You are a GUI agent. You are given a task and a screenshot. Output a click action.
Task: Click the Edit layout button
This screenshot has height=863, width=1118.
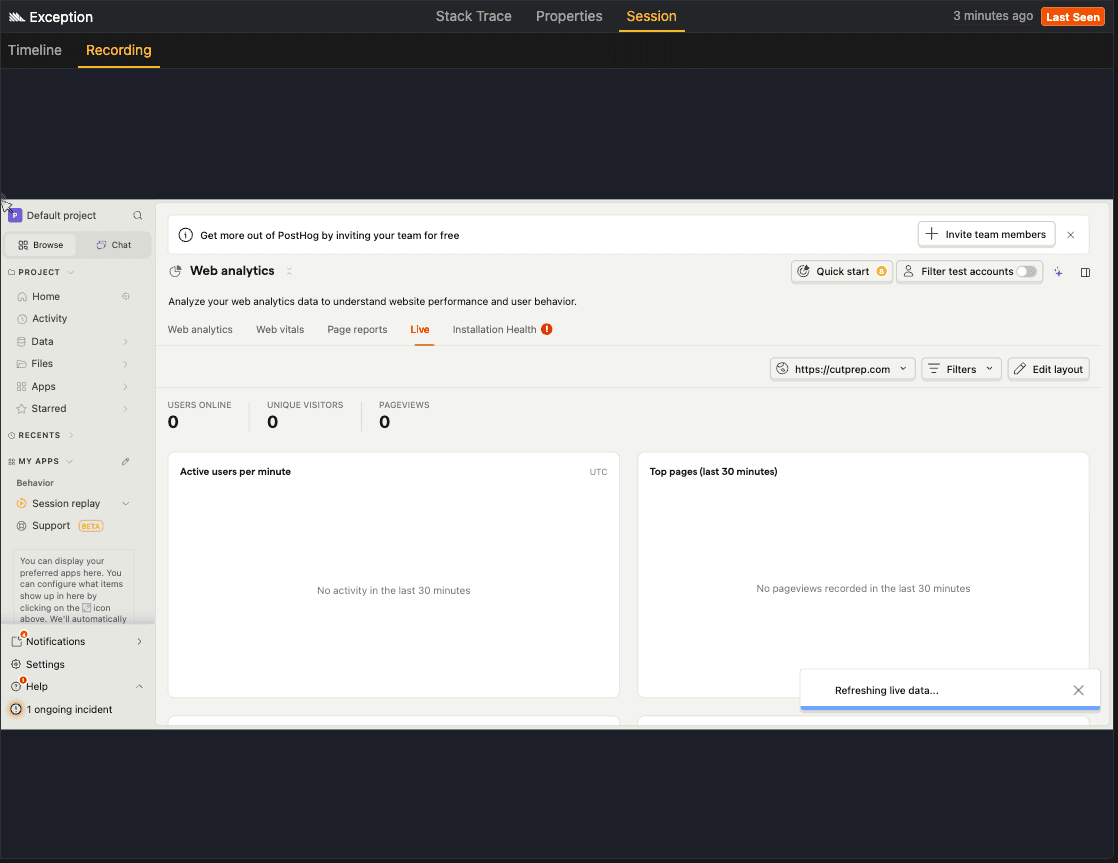(1048, 369)
